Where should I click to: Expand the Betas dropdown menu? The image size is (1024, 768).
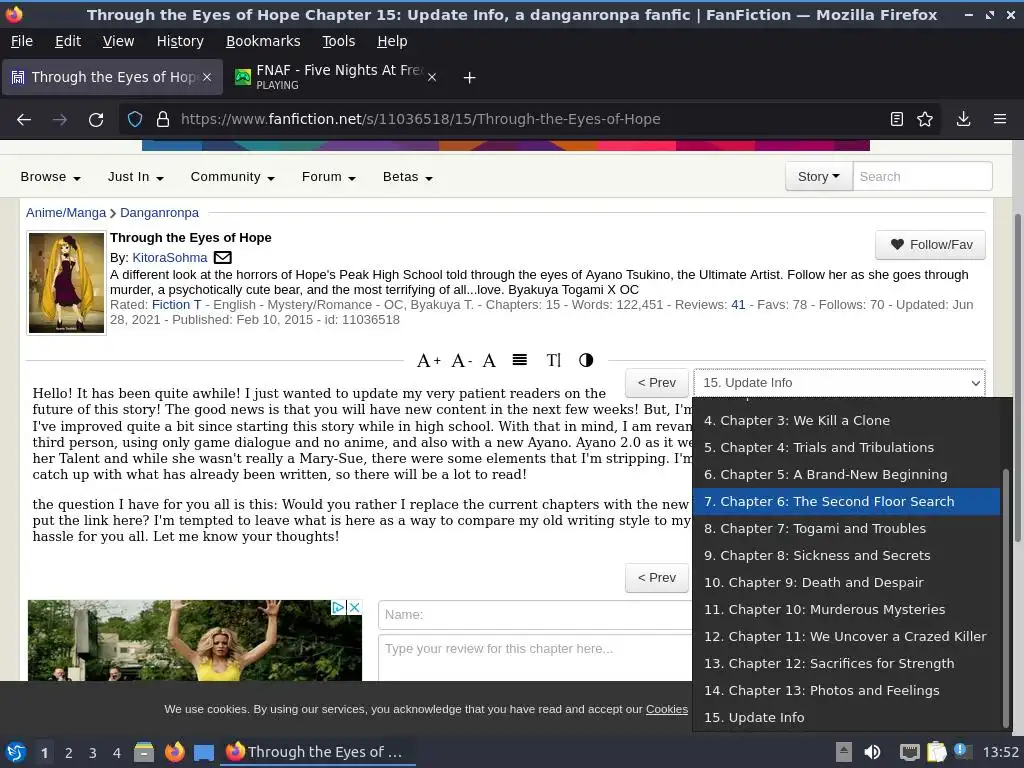(408, 177)
